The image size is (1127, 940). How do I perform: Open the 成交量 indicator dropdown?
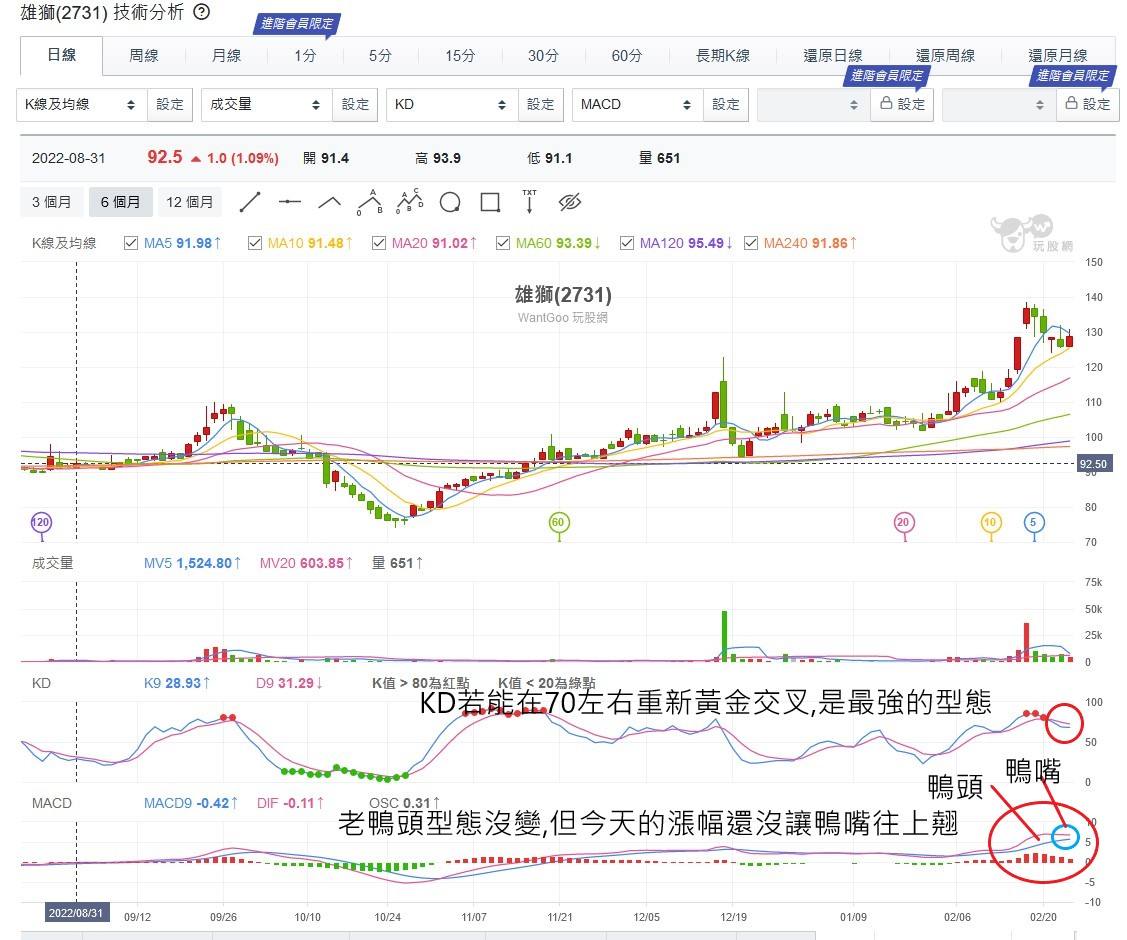coord(267,105)
